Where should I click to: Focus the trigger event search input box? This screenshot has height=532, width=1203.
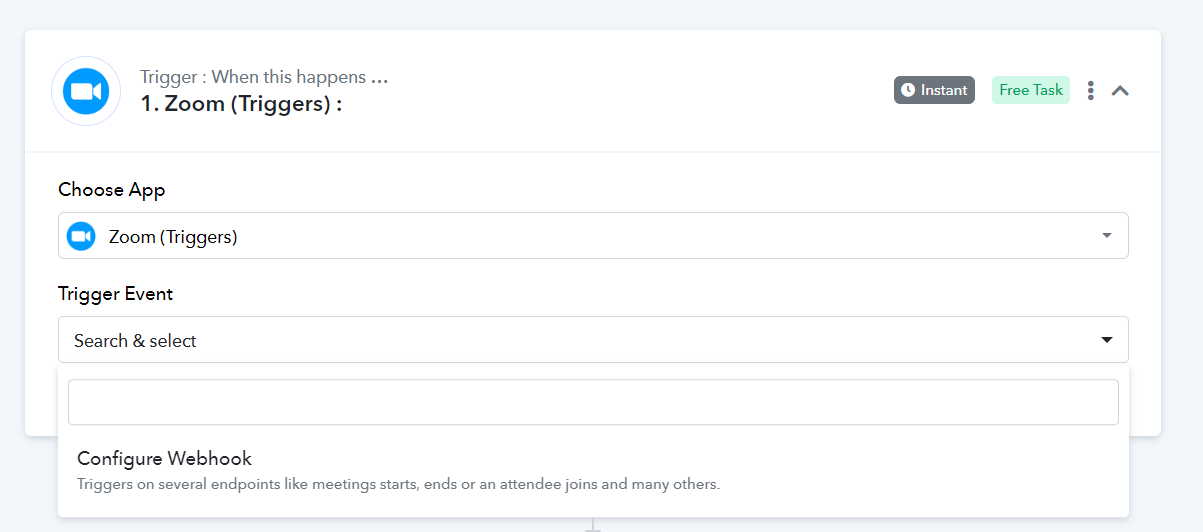pyautogui.click(x=593, y=402)
